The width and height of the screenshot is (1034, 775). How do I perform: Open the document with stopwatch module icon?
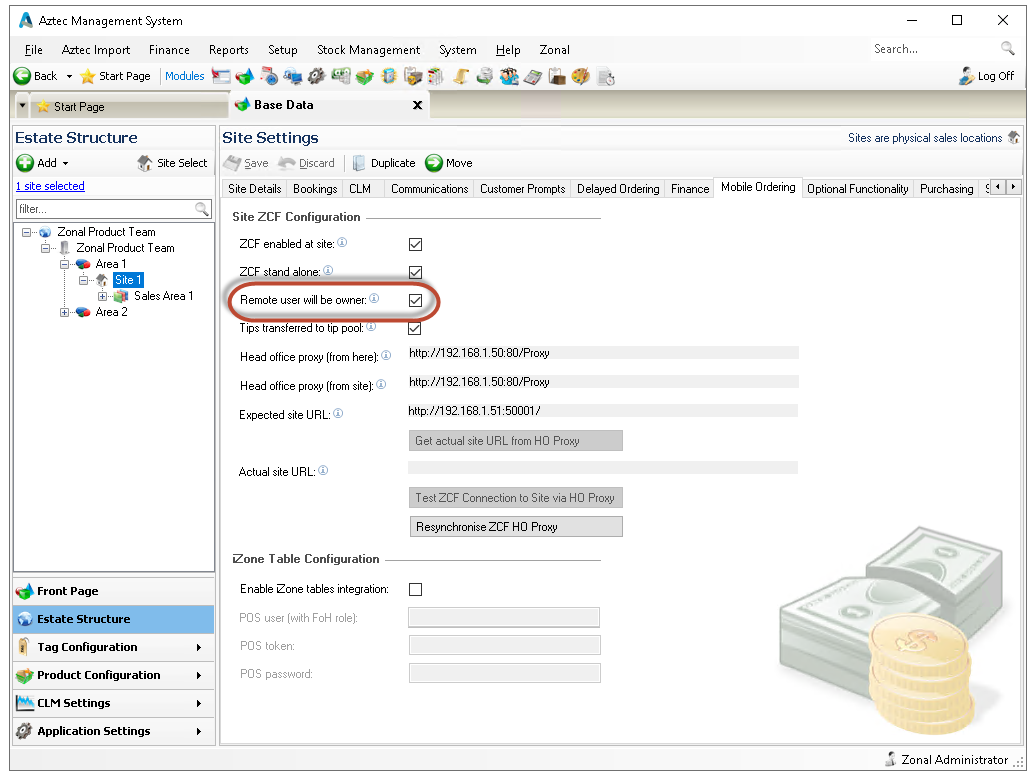click(x=605, y=77)
